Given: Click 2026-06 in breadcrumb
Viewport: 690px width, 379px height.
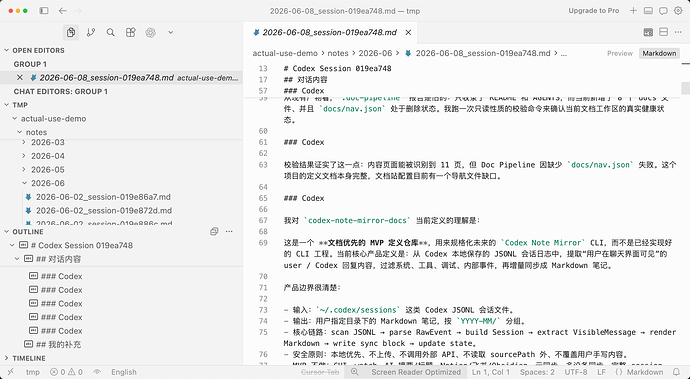Looking at the screenshot, I should tap(375, 53).
